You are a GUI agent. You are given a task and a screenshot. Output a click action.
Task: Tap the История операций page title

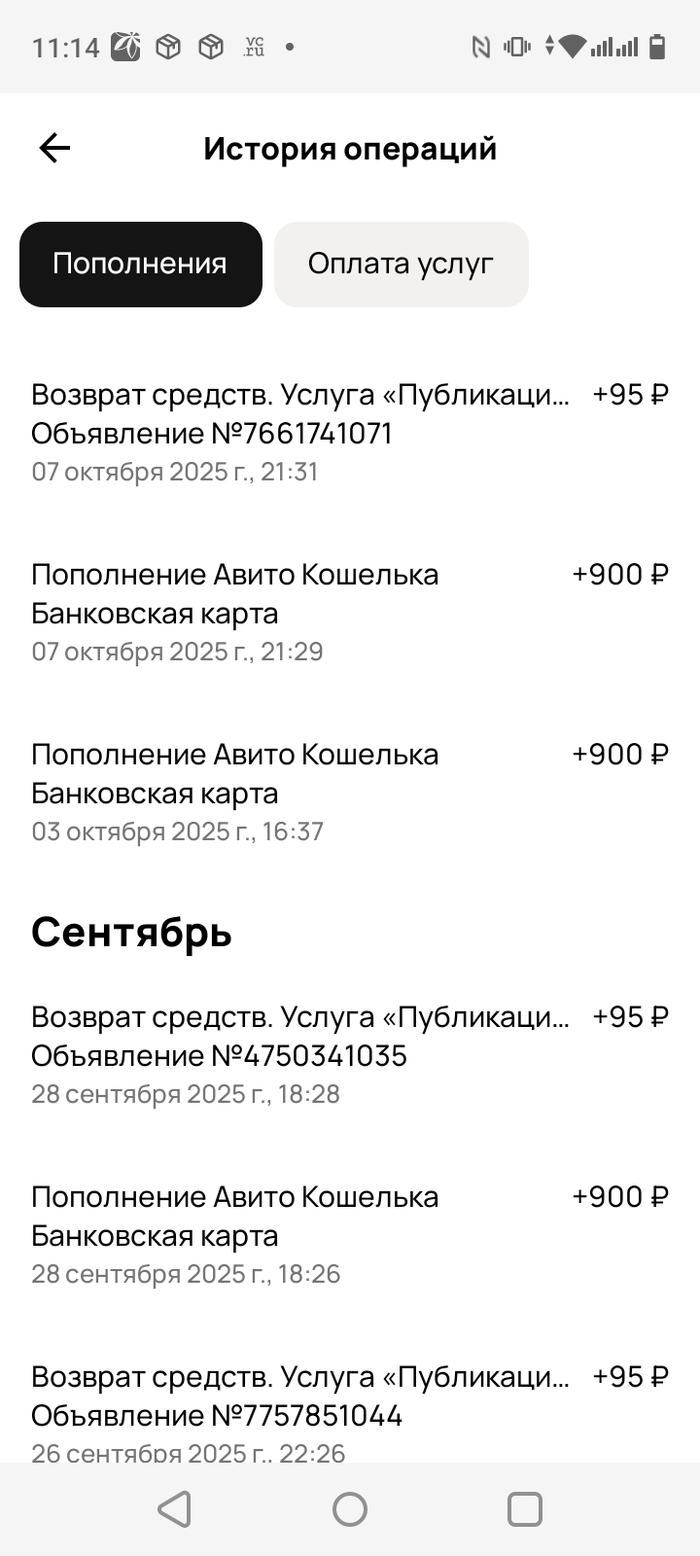350,149
